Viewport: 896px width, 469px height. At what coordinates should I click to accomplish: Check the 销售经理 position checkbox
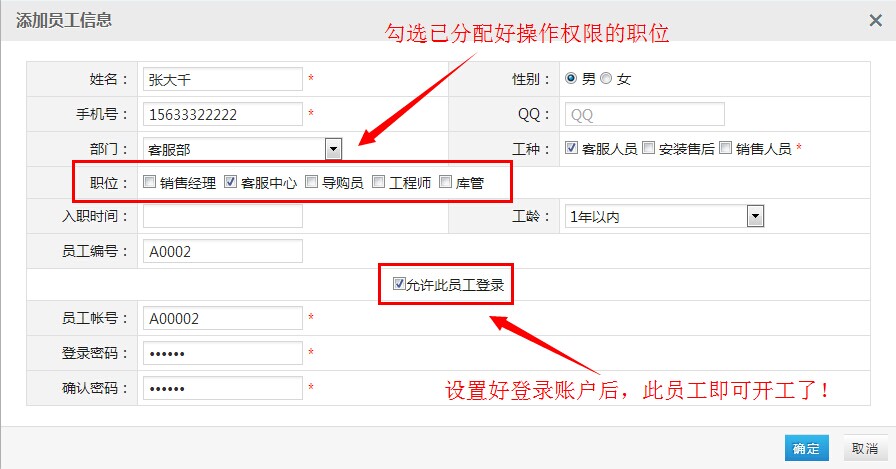(150, 182)
